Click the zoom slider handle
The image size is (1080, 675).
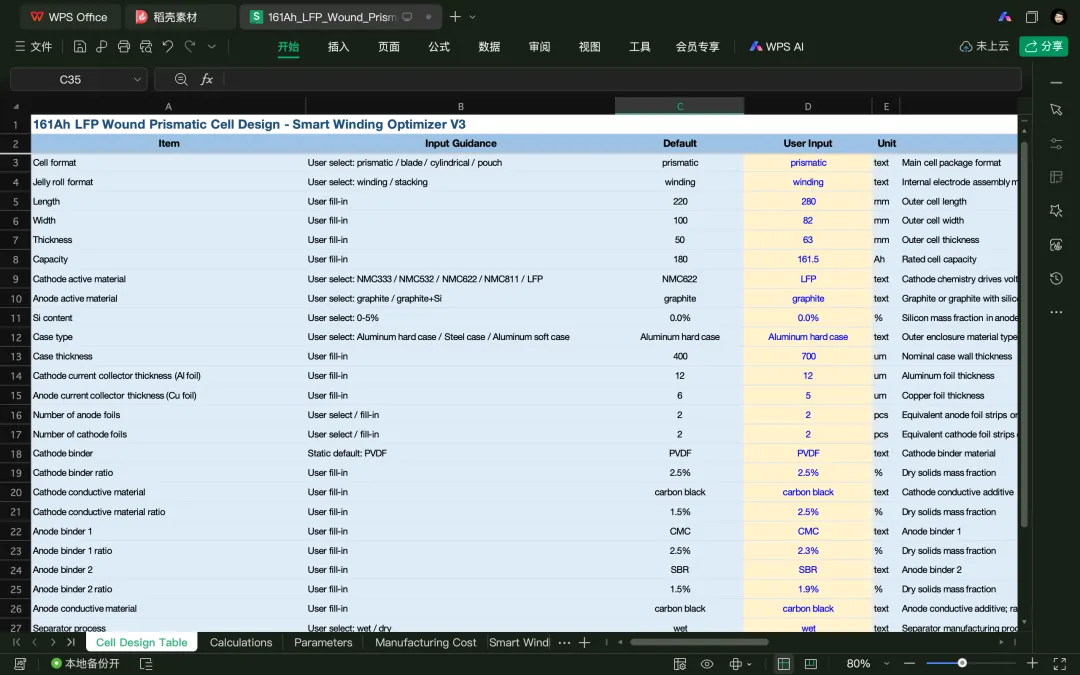click(x=962, y=663)
